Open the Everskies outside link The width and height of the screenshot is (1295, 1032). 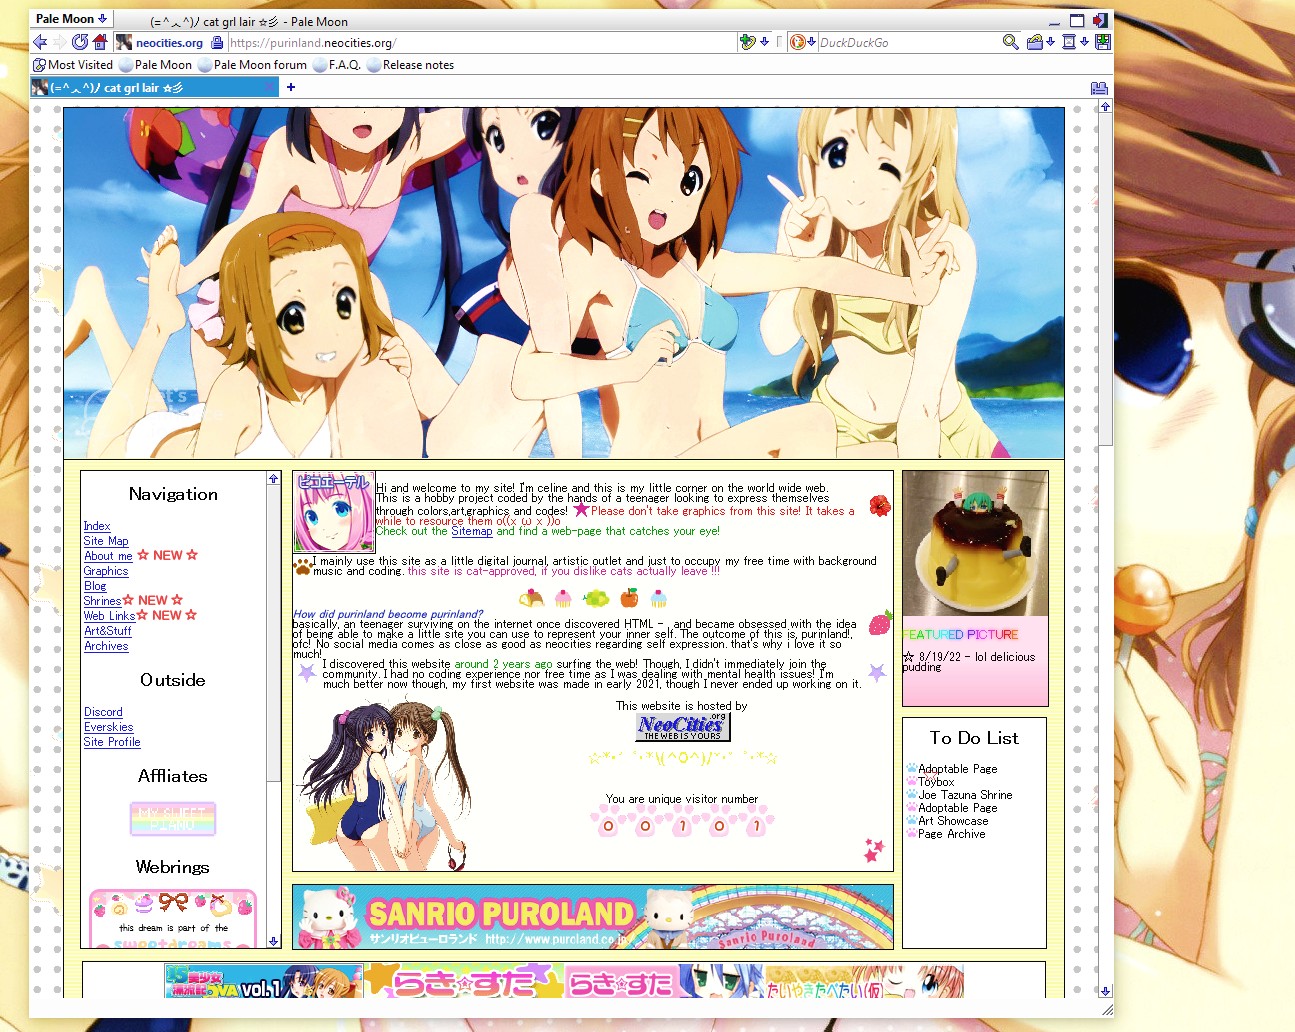pos(108,727)
